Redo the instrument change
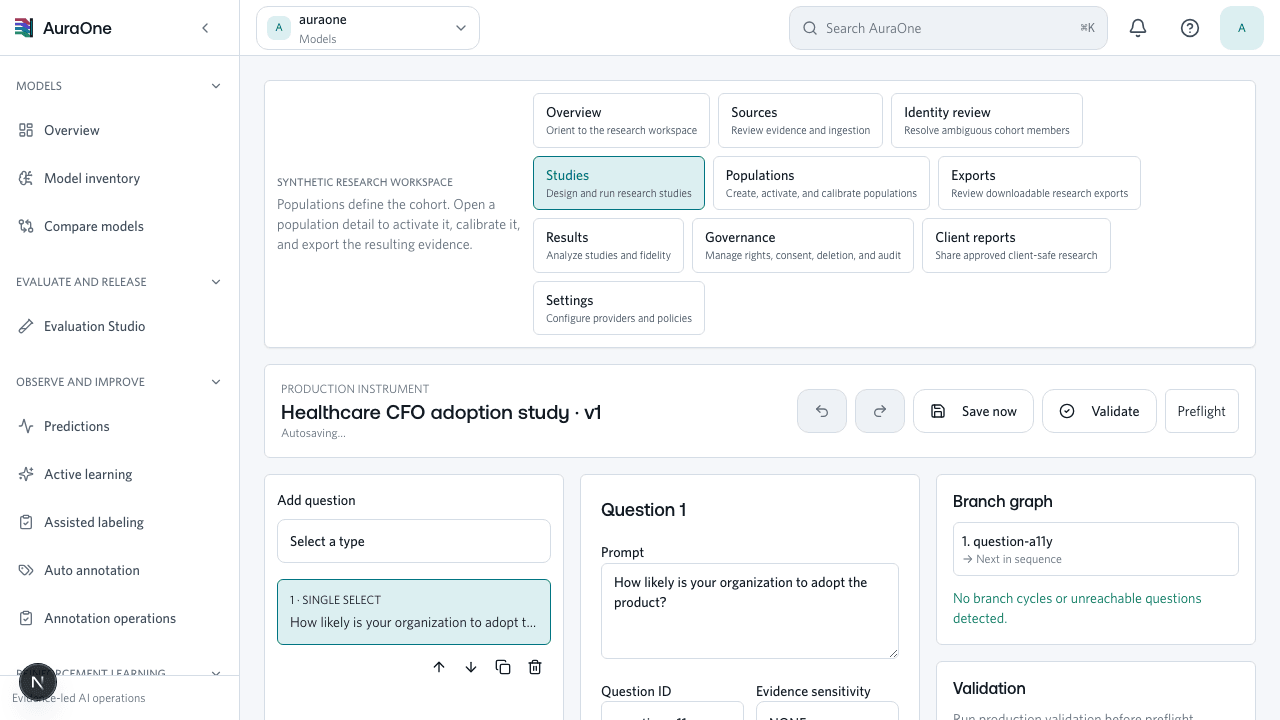This screenshot has height=720, width=1280. 880,411
